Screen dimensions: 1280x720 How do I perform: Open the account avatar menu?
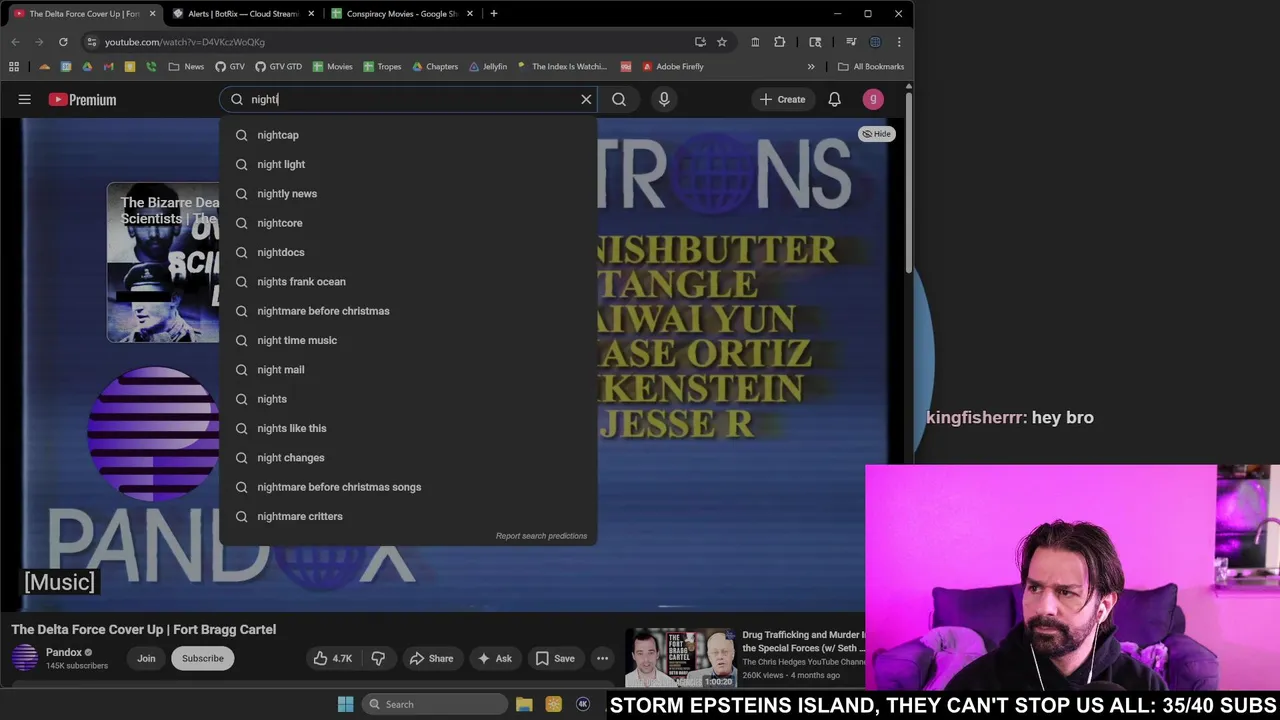tap(873, 99)
